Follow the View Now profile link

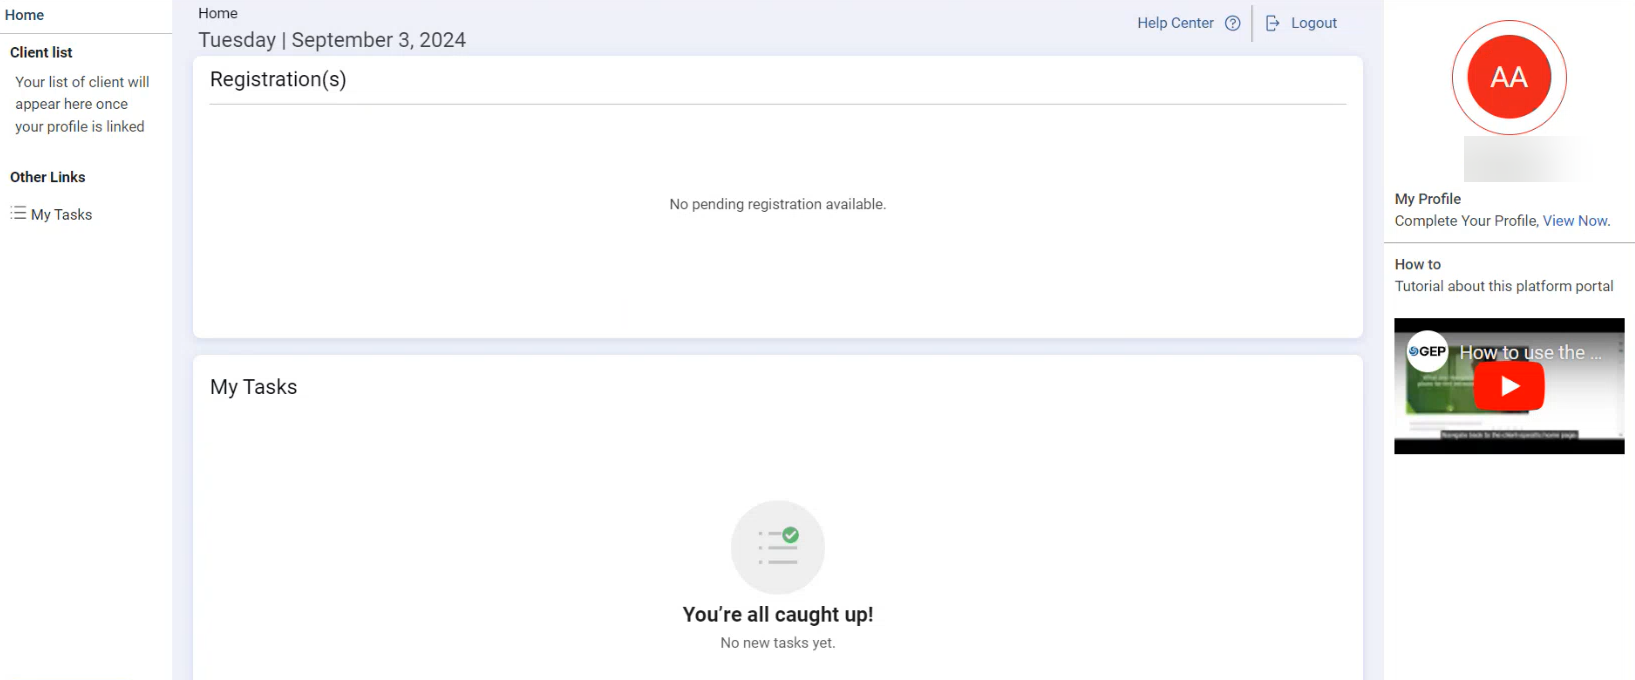click(x=1575, y=221)
